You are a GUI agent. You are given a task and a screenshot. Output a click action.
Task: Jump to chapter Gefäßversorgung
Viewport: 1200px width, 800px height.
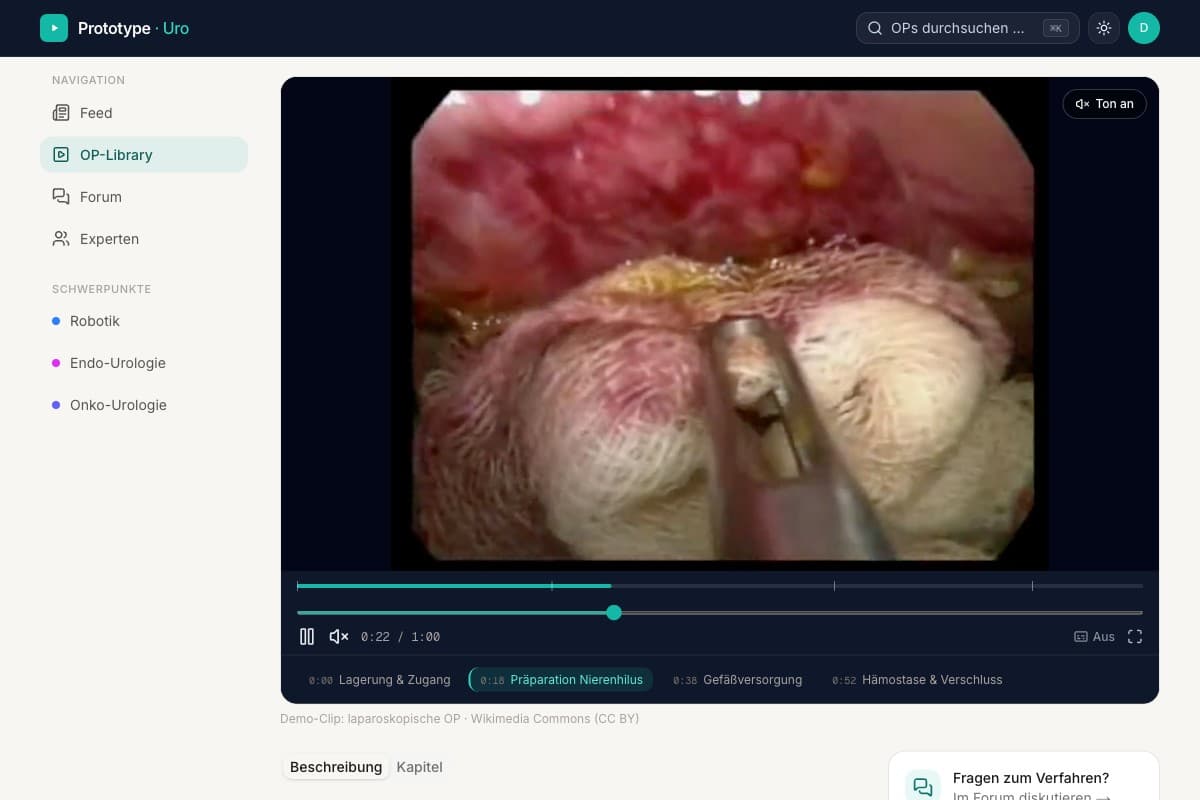(738, 680)
